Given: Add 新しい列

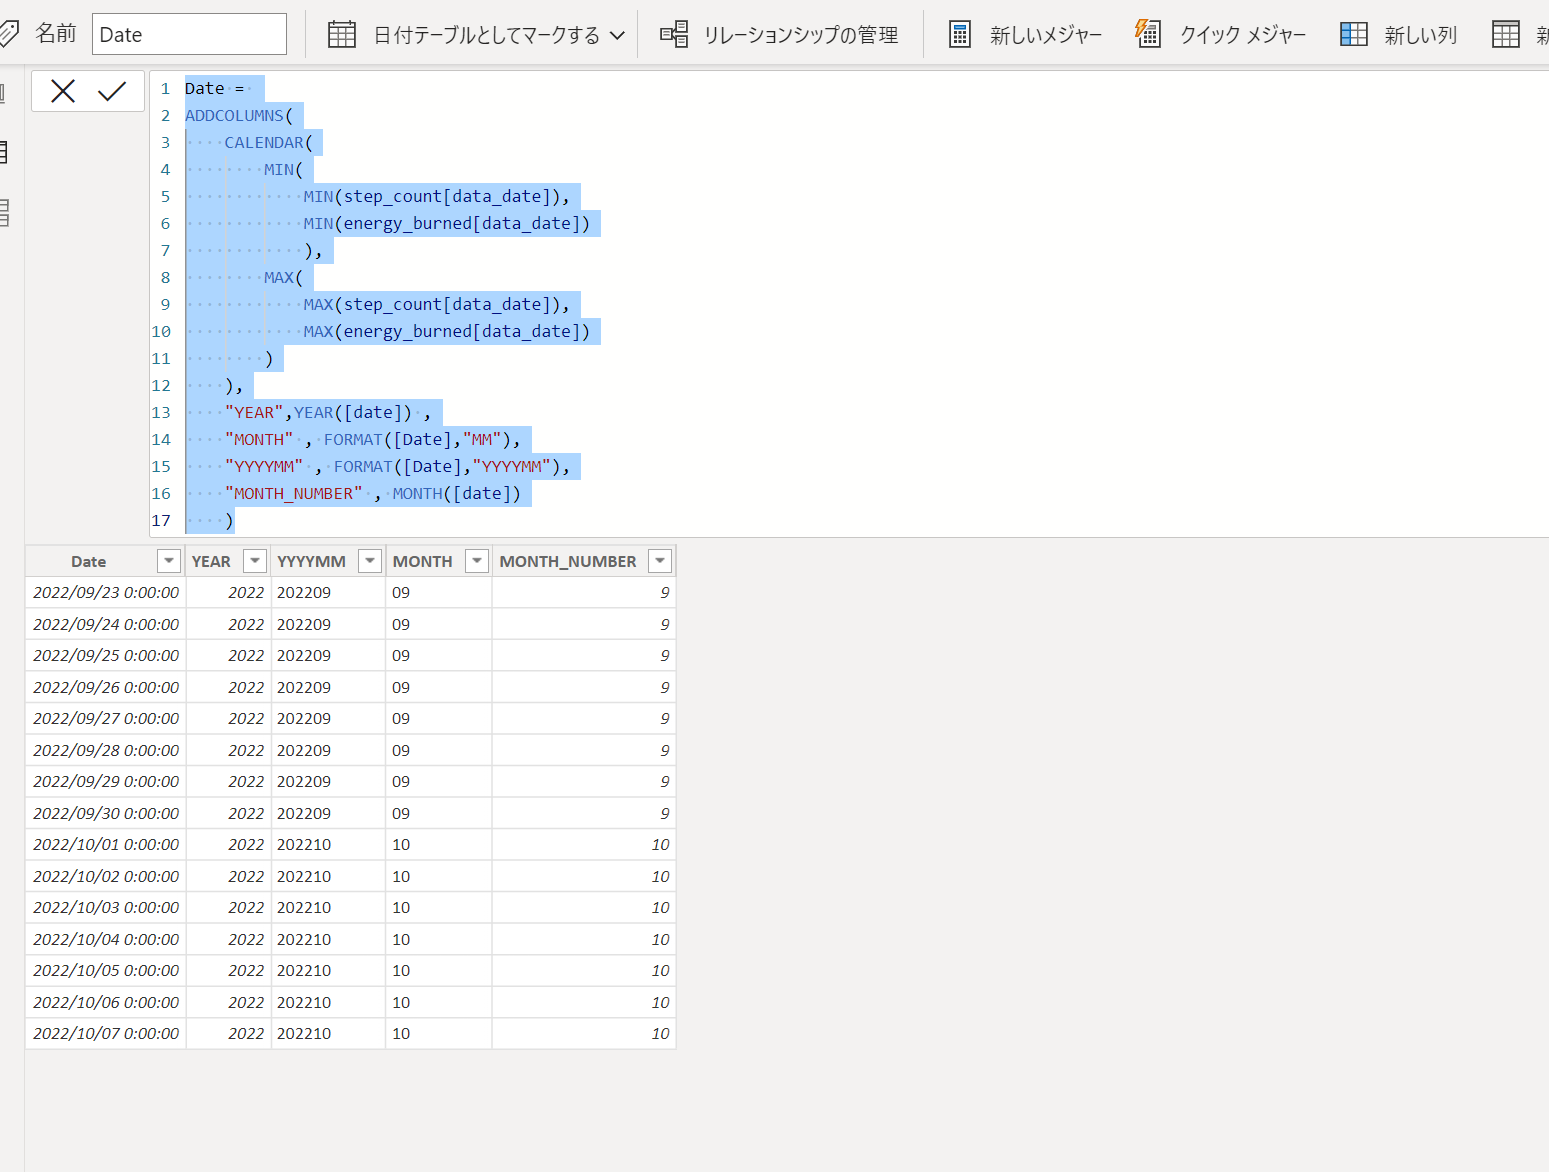Looking at the screenshot, I should [x=1421, y=35].
